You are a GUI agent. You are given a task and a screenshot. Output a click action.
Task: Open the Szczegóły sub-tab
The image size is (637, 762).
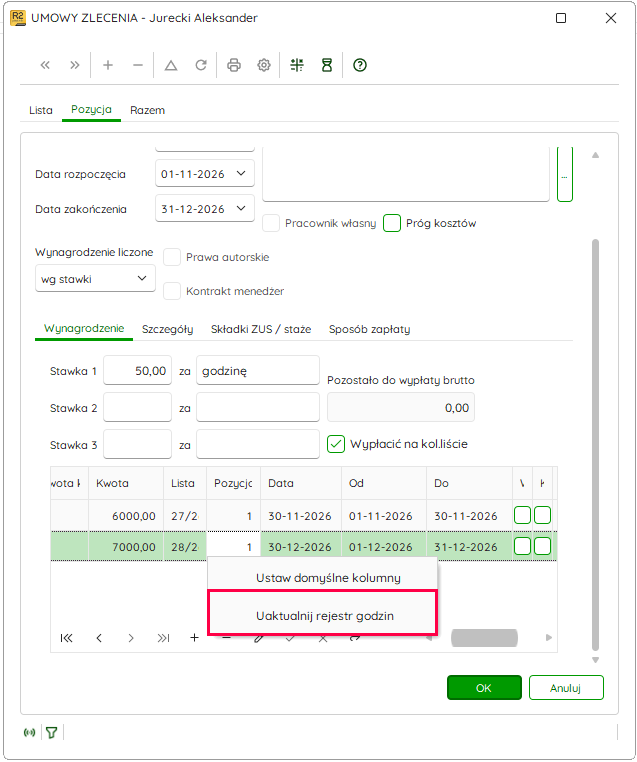[x=168, y=329]
